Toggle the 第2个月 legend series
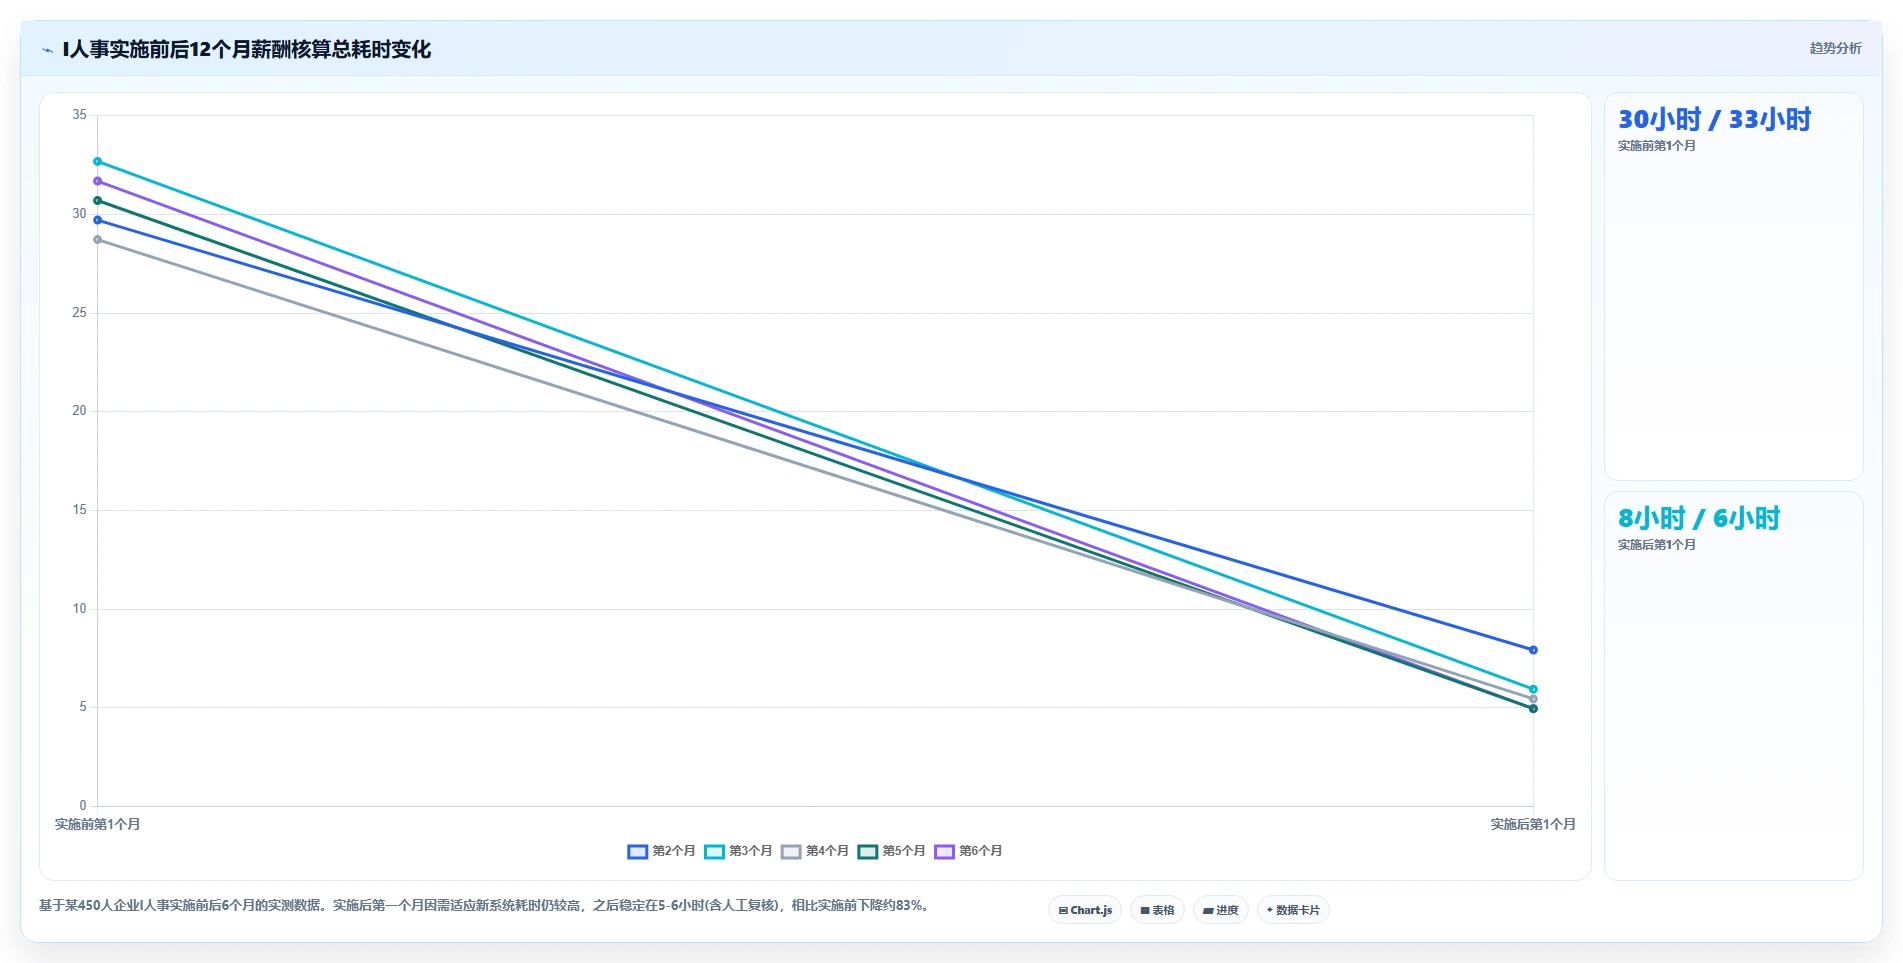 tap(661, 851)
